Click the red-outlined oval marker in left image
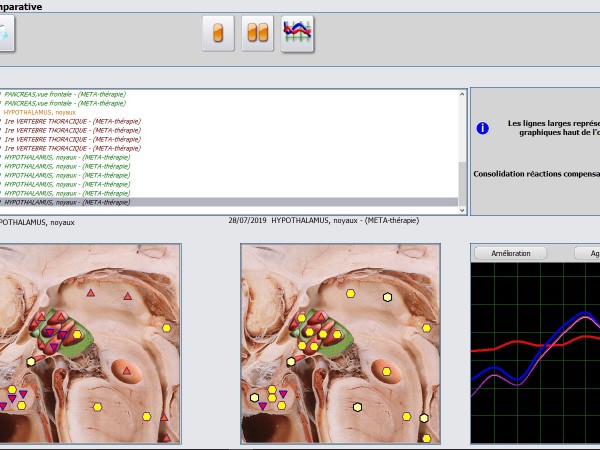The height and width of the screenshot is (450, 600). (127, 372)
